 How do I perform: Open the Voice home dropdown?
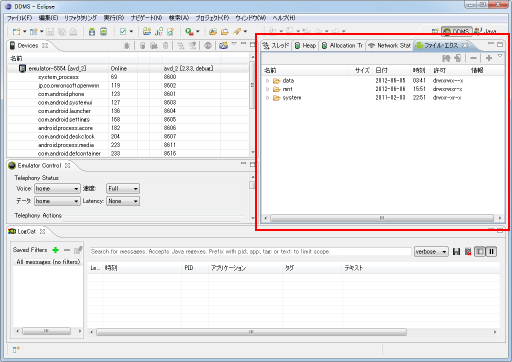pos(57,189)
